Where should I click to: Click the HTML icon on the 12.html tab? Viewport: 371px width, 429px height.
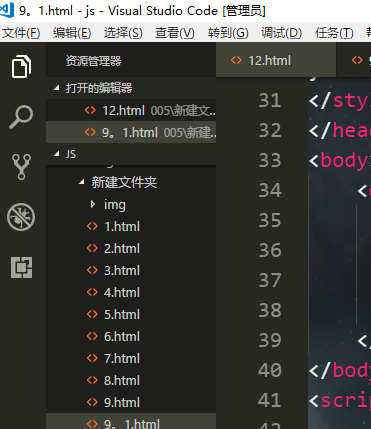click(x=236, y=60)
